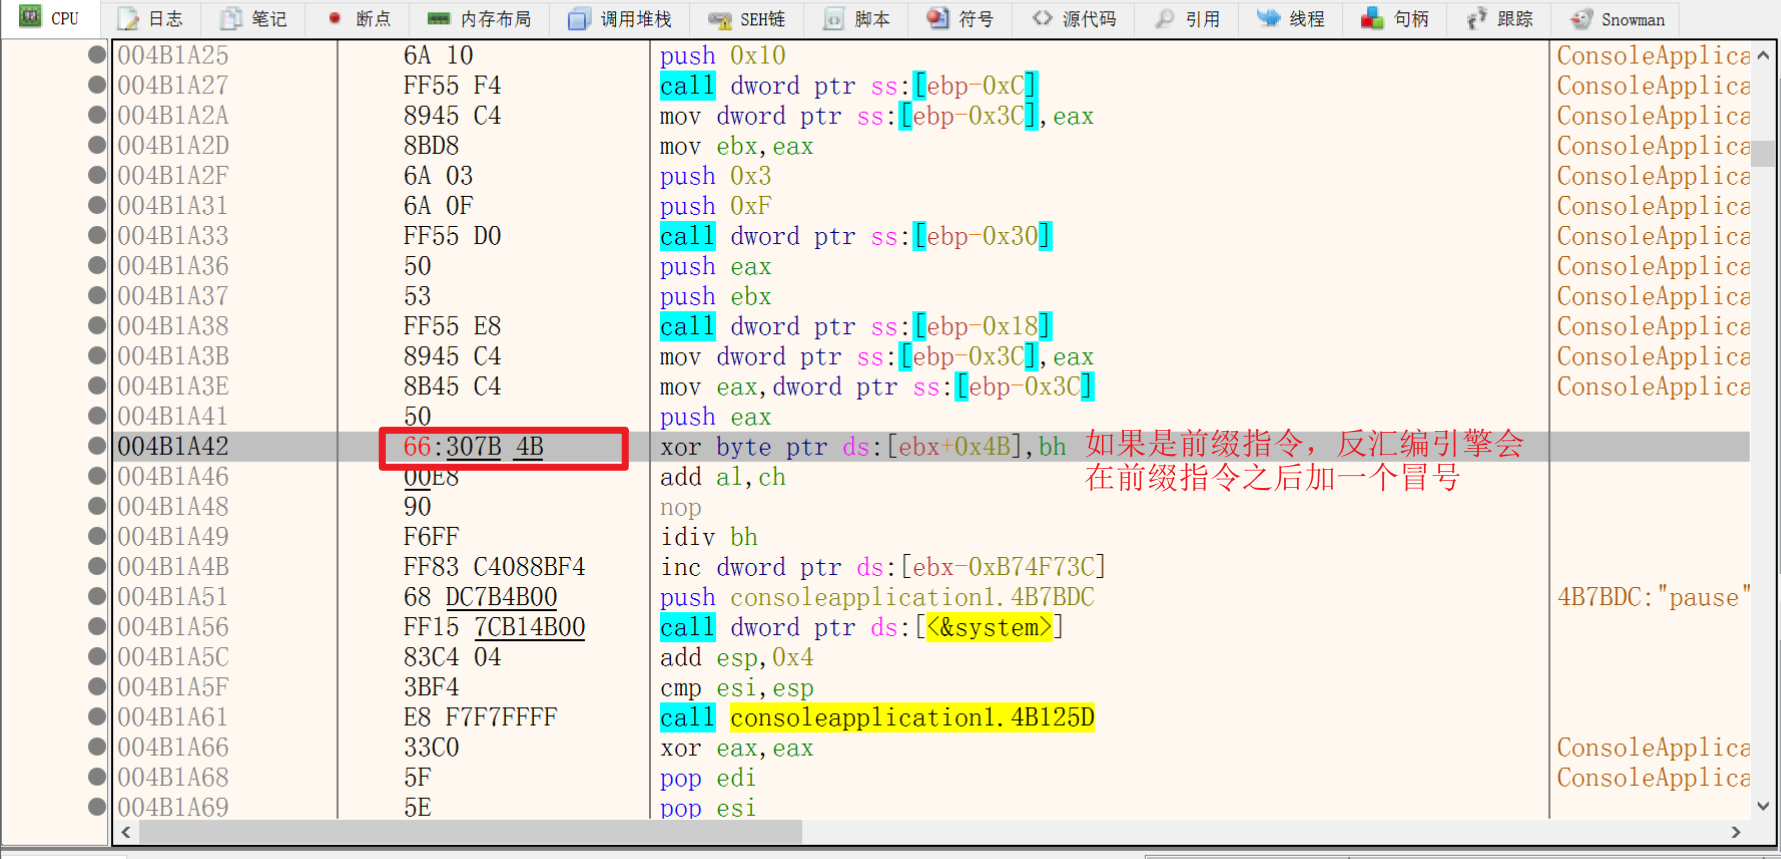Select the 'add esp,0x4' instruction
This screenshot has height=859, width=1781.
pos(737,657)
